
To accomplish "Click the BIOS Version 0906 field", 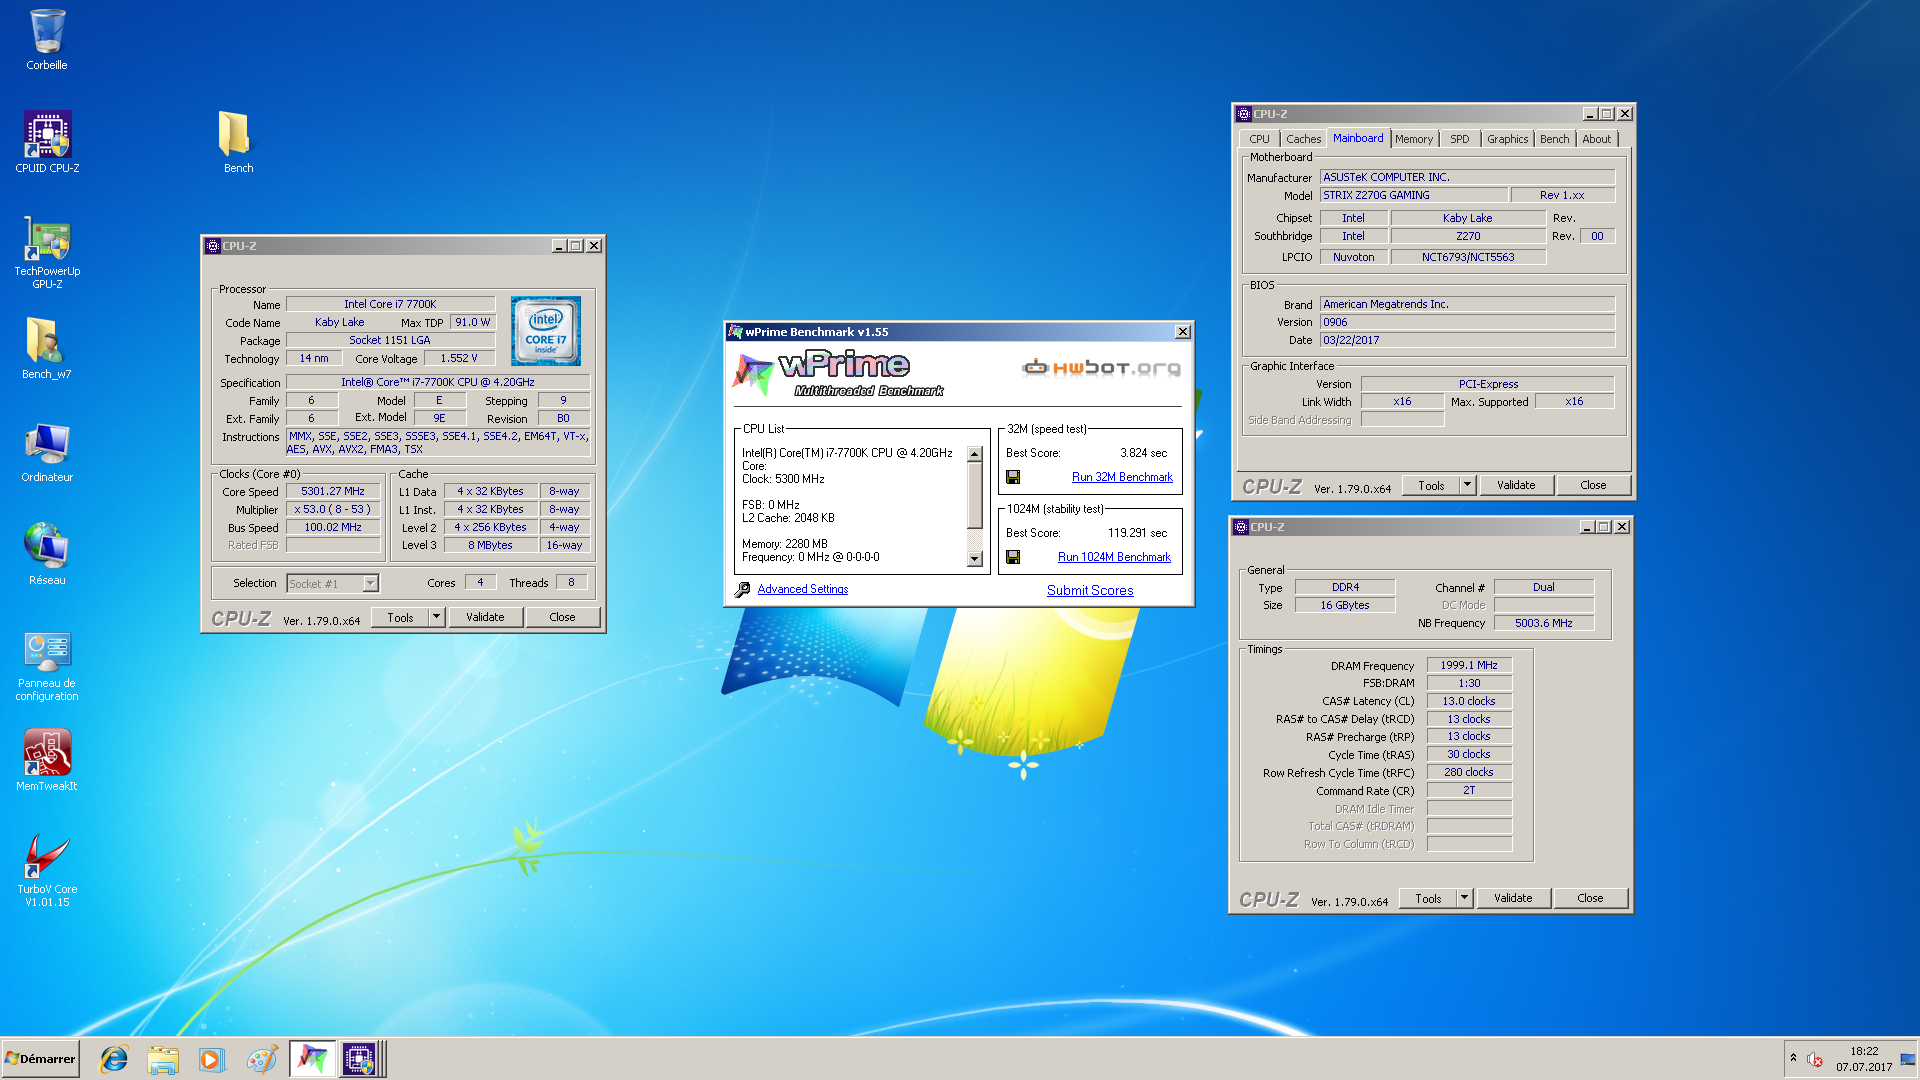I will tap(1467, 322).
